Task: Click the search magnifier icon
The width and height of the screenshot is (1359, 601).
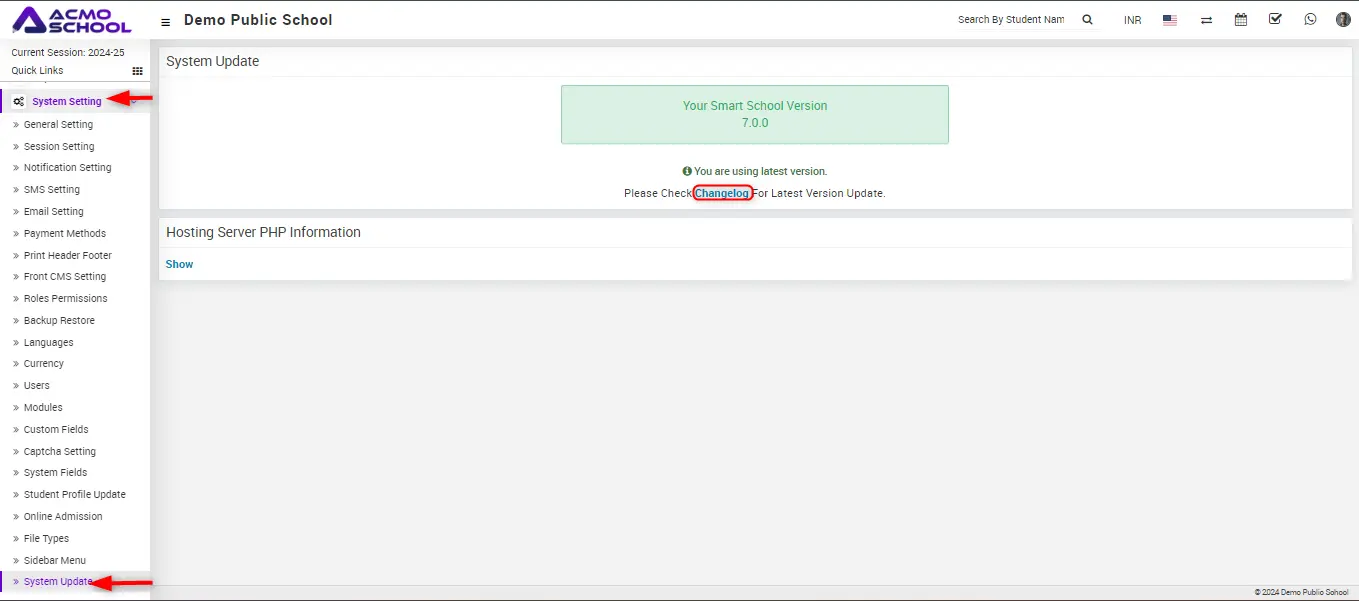Action: click(x=1088, y=20)
